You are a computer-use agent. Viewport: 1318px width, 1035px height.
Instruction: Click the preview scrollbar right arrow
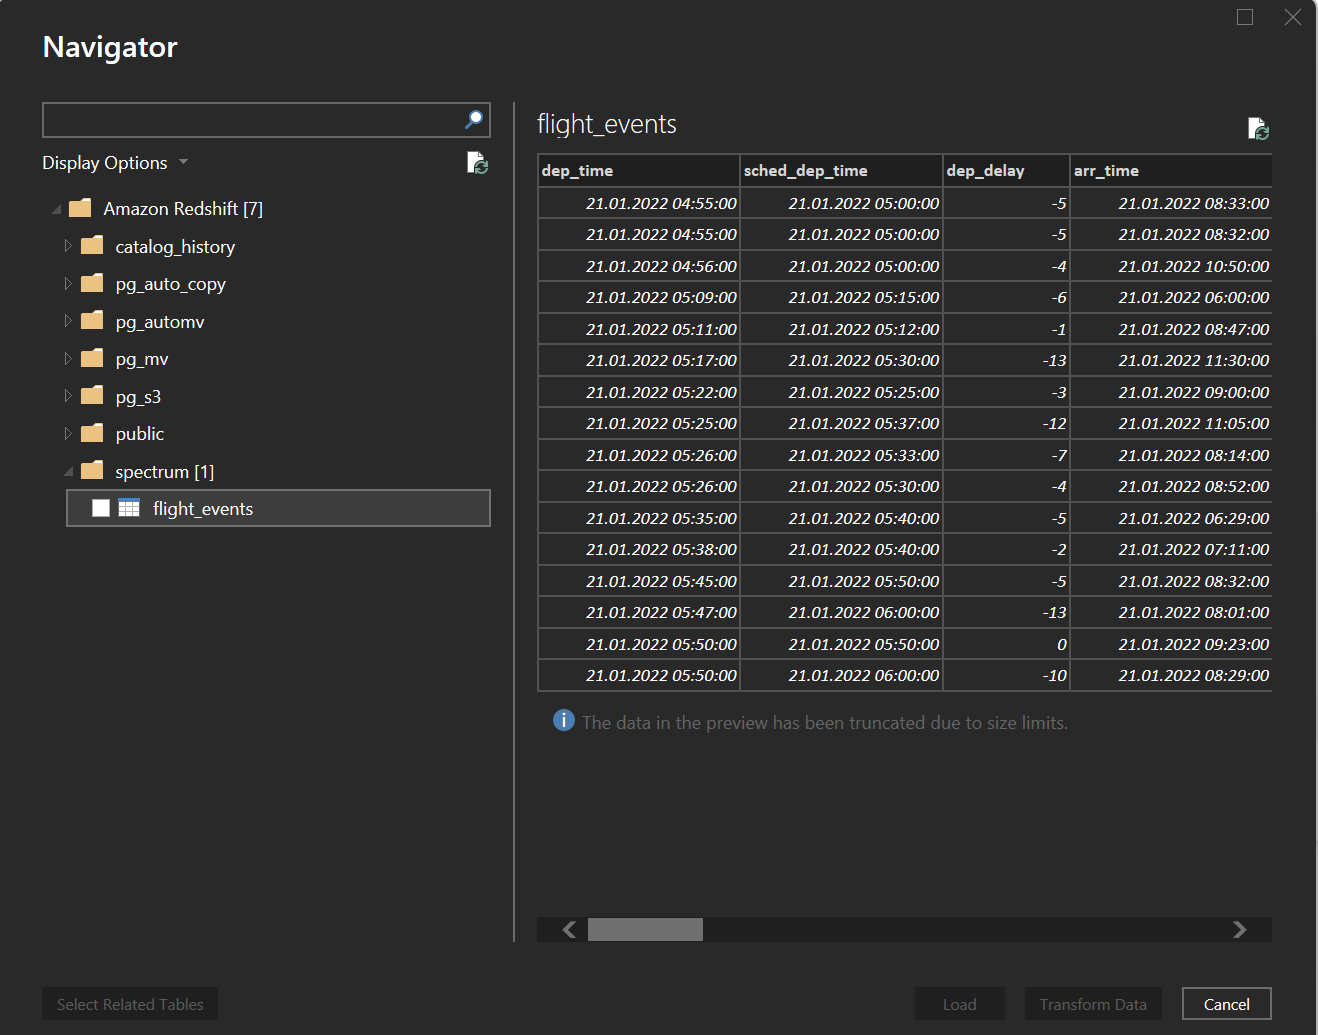1240,929
